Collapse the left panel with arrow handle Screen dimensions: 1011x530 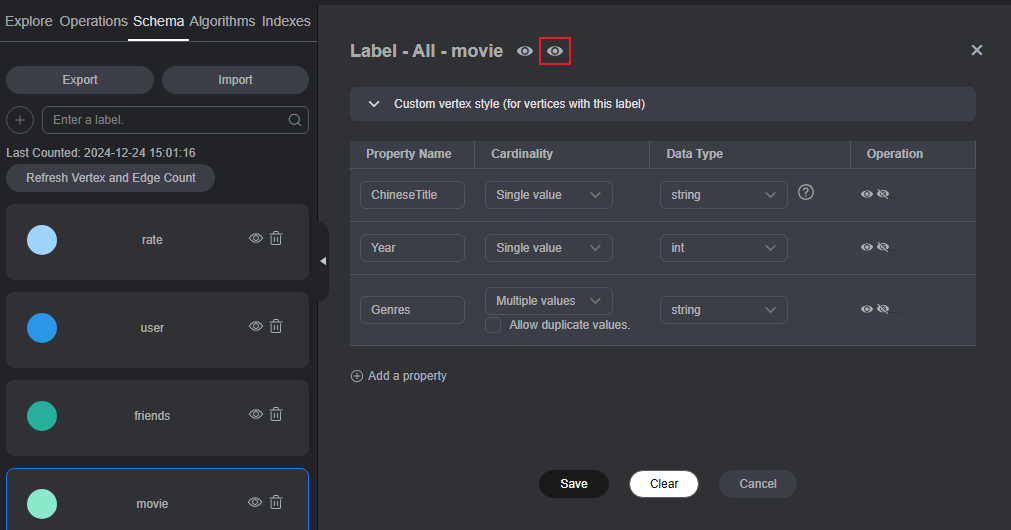pos(323,261)
